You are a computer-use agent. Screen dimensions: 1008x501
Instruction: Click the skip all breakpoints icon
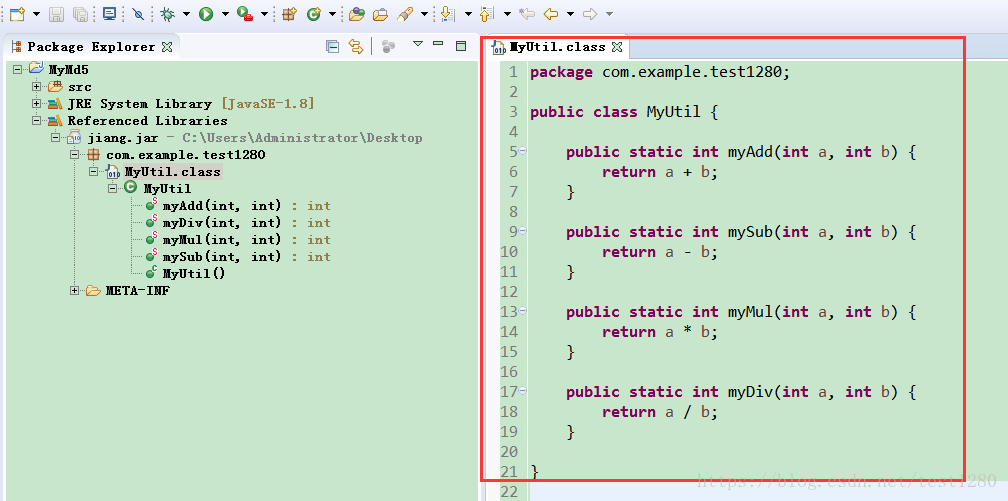tap(138, 14)
